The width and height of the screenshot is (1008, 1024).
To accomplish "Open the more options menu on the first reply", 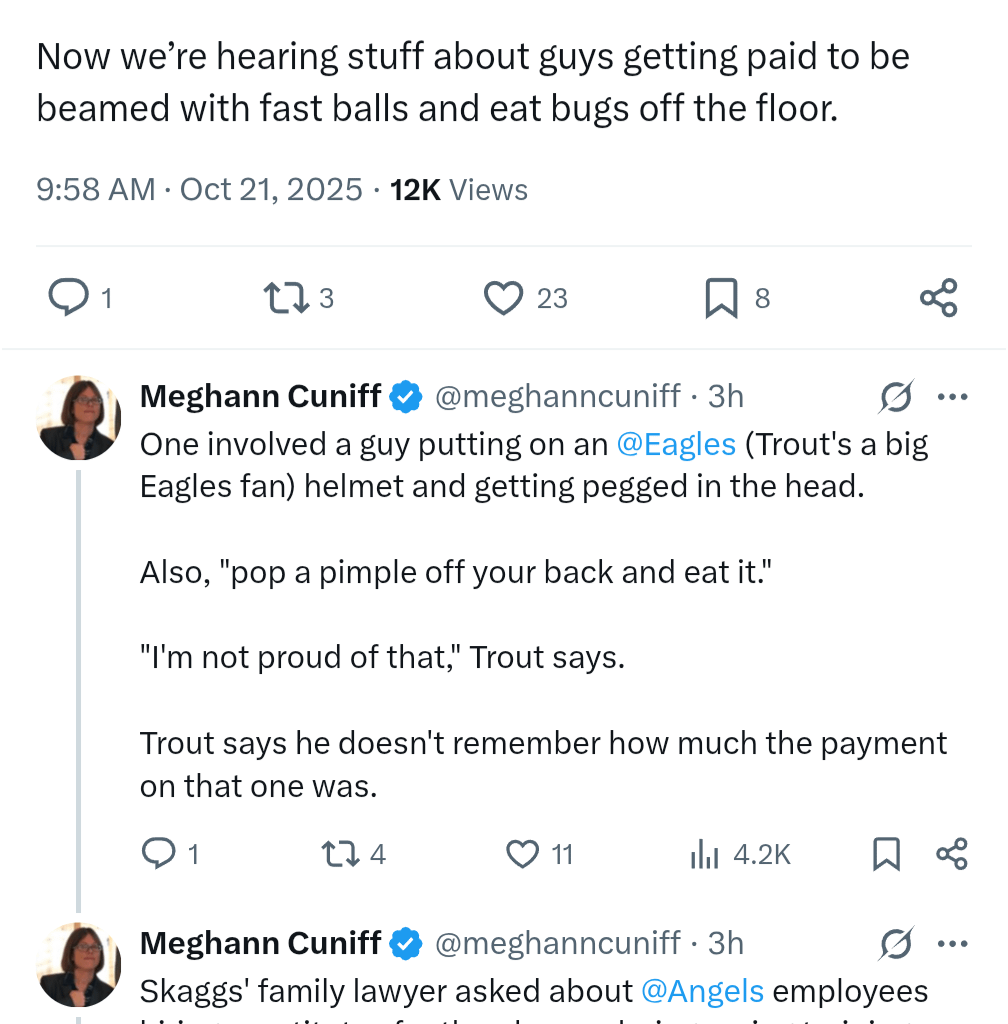I will (950, 396).
